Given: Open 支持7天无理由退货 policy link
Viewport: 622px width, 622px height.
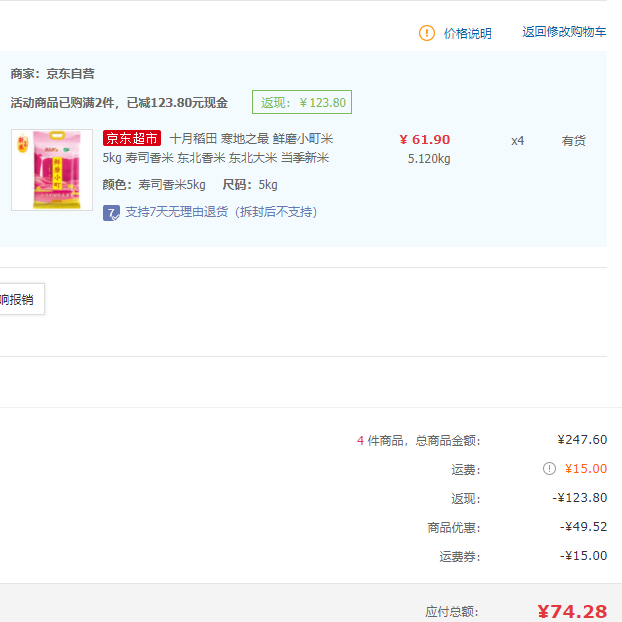Looking at the screenshot, I should tap(221, 212).
